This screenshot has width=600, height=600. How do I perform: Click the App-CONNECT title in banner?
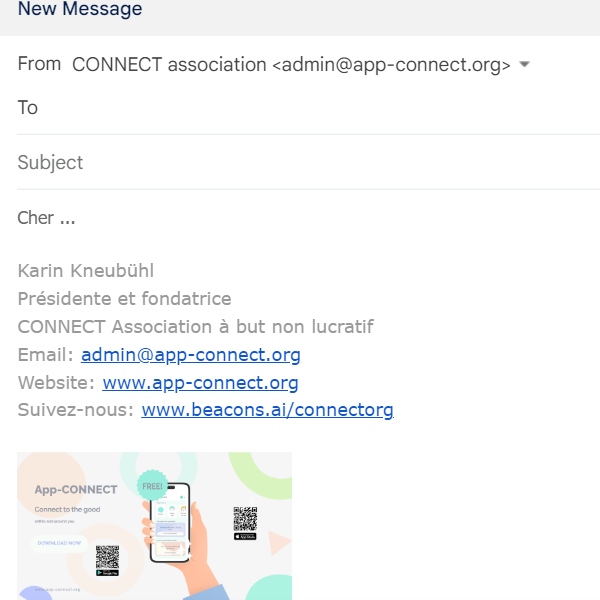pyautogui.click(x=76, y=490)
